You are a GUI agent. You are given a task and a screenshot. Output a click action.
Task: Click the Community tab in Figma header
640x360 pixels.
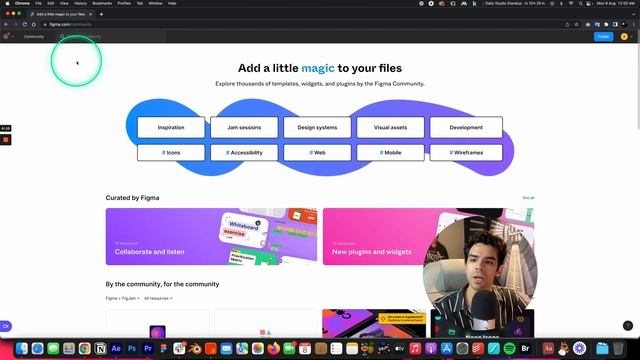tap(34, 37)
